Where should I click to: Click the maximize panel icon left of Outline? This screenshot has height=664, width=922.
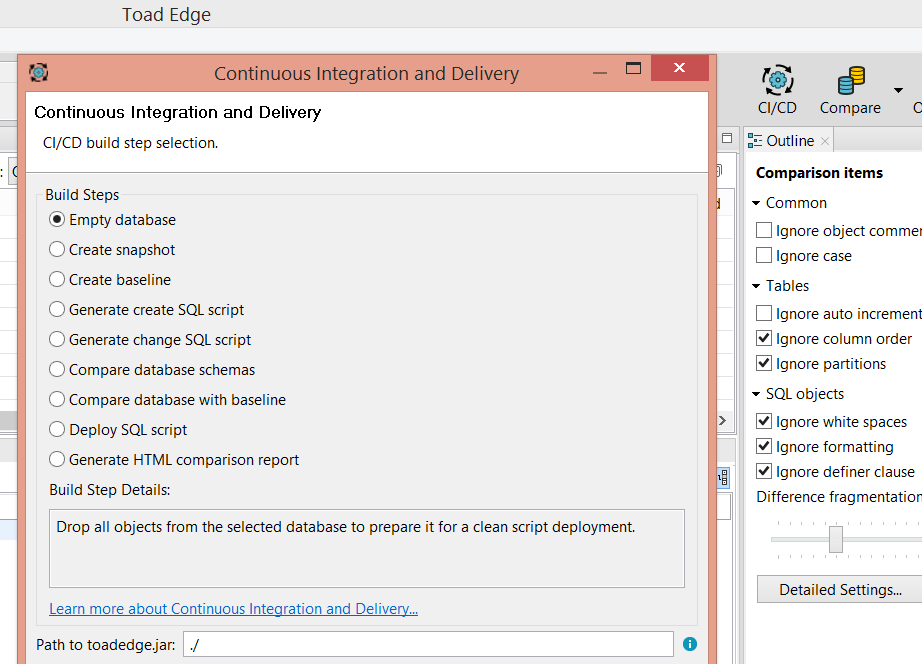(x=727, y=138)
